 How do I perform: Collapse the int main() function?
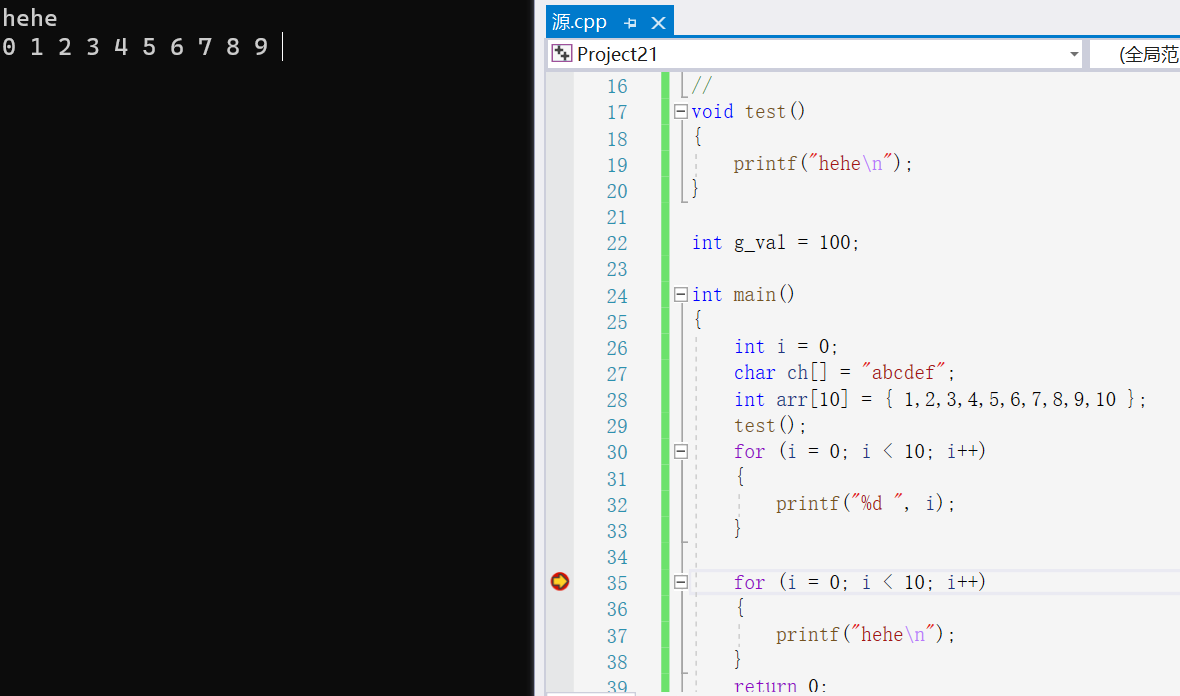click(681, 294)
